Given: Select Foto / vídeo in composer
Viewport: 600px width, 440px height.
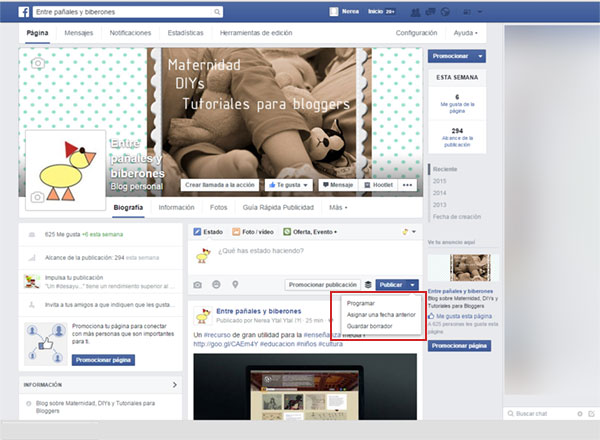Looking at the screenshot, I should pos(253,232).
